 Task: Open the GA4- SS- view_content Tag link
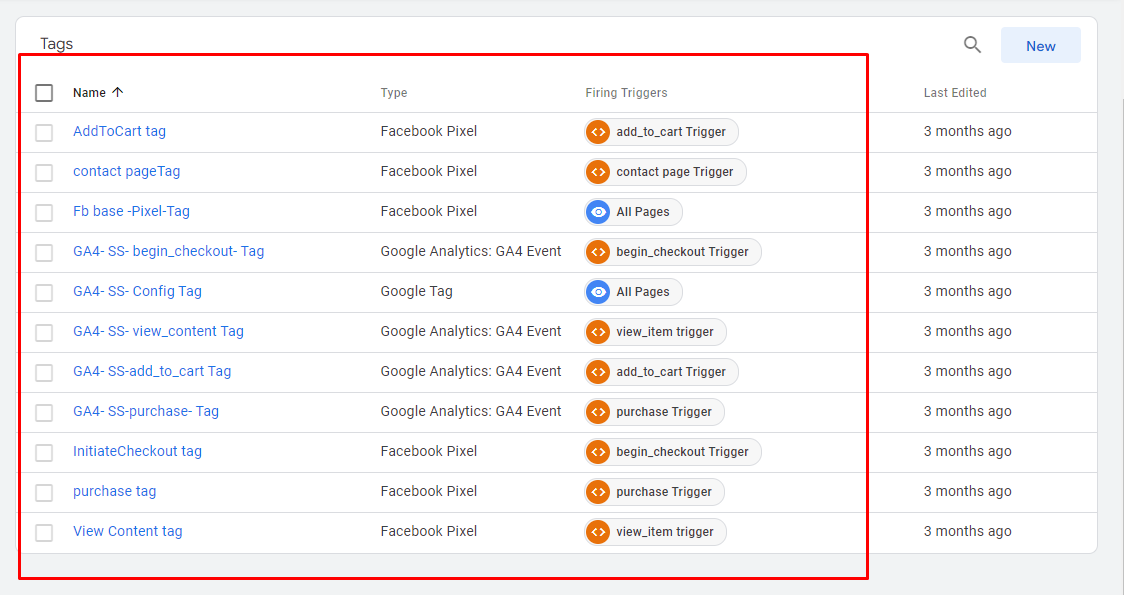[158, 331]
